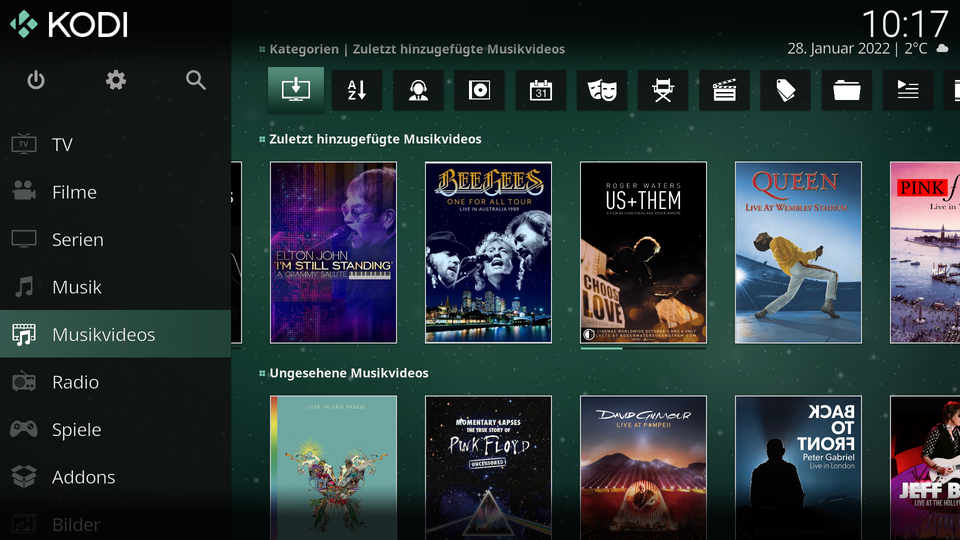
Task: Open Peter Gabriel Back to Front poster
Action: coord(798,468)
